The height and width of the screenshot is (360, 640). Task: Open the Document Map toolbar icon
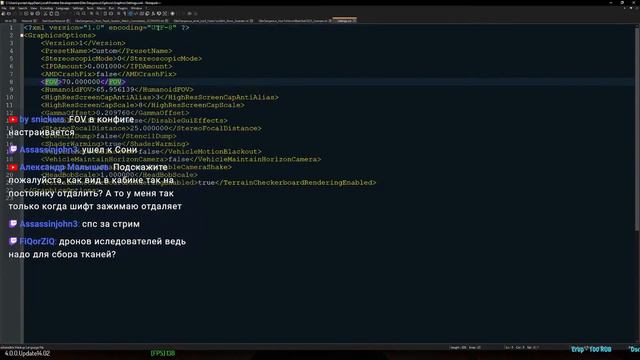click(x=142, y=13)
